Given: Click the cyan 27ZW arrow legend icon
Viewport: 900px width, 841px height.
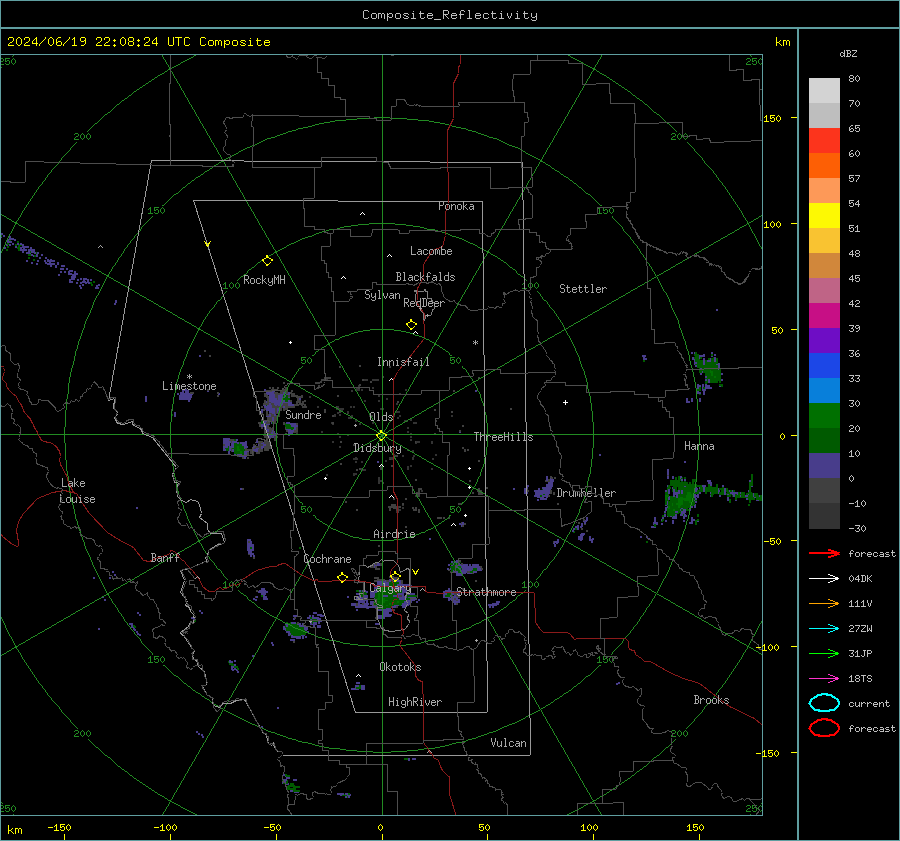Looking at the screenshot, I should pyautogui.click(x=825, y=629).
